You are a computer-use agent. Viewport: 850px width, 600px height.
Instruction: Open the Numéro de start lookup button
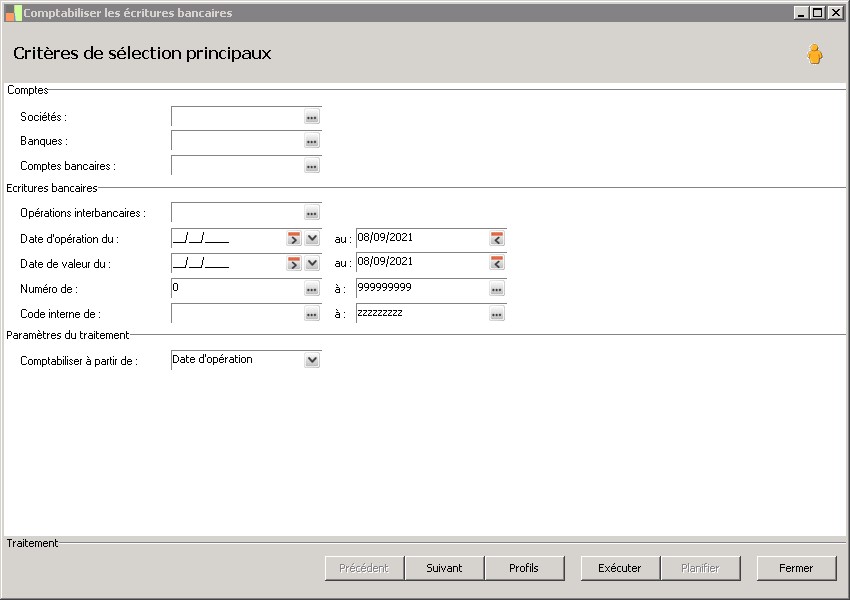pos(311,289)
